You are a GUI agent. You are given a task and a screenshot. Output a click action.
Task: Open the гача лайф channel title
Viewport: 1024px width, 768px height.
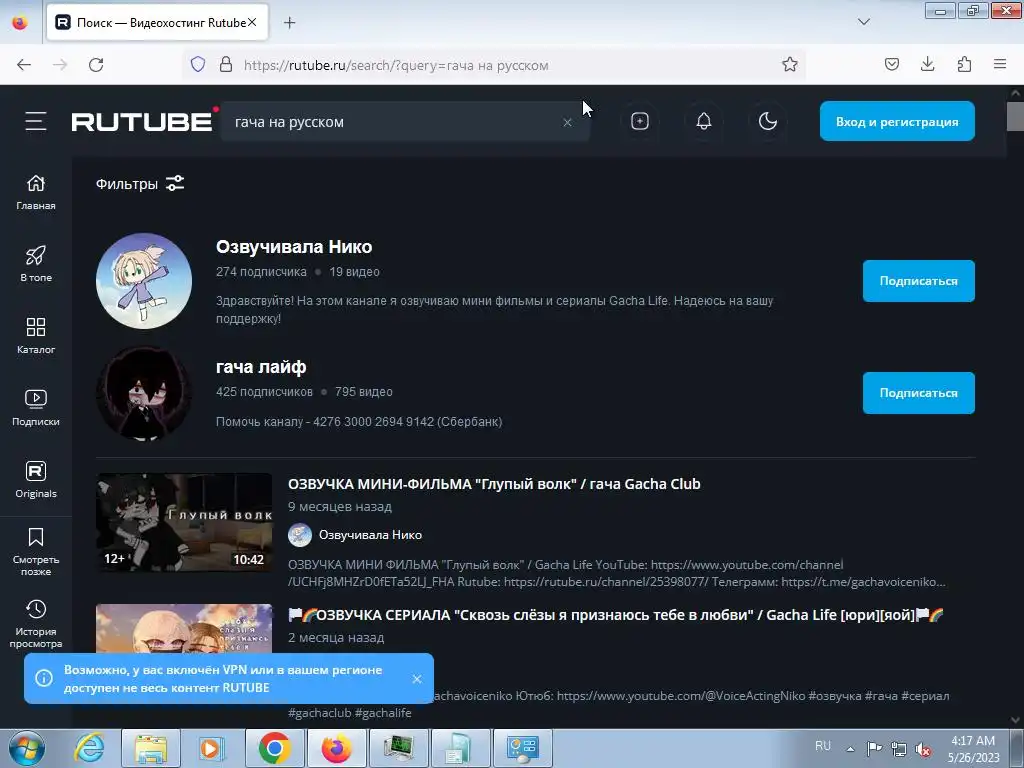[x=261, y=367]
